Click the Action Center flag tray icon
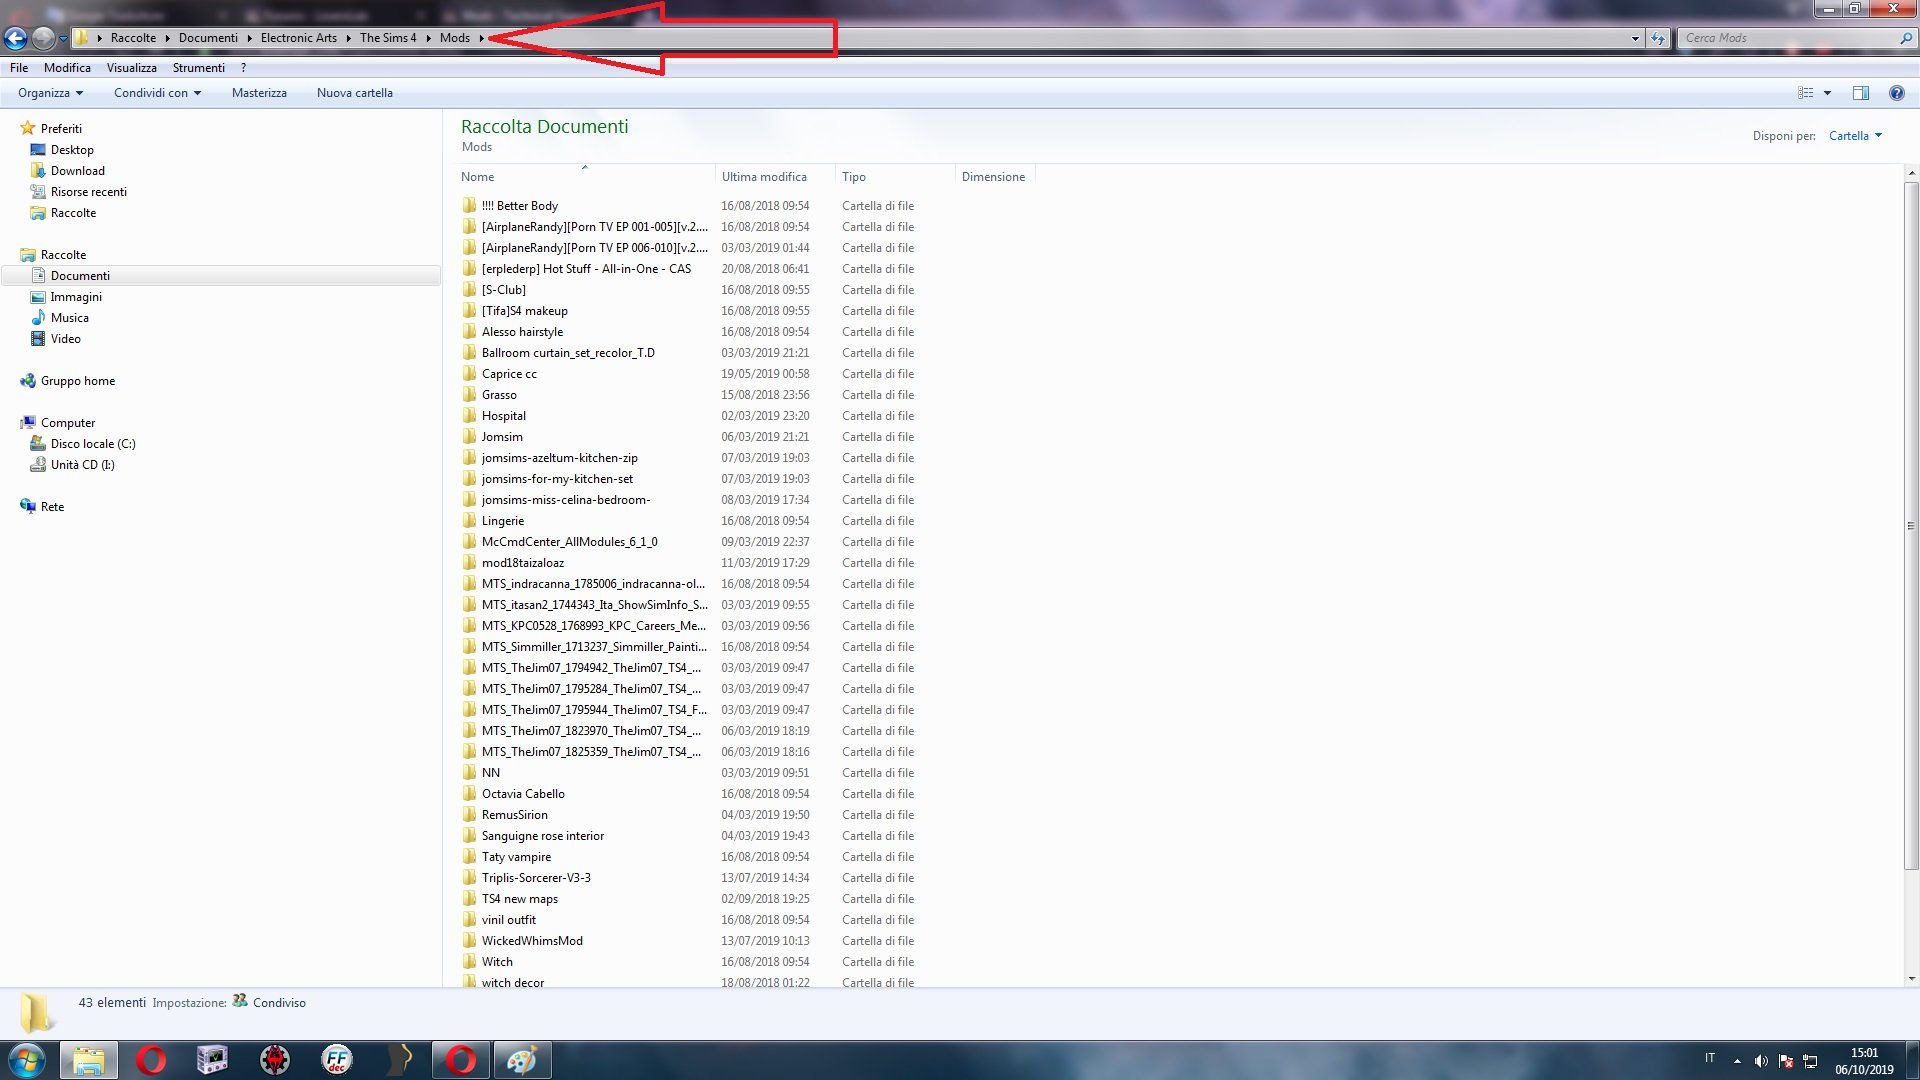 [1786, 1061]
